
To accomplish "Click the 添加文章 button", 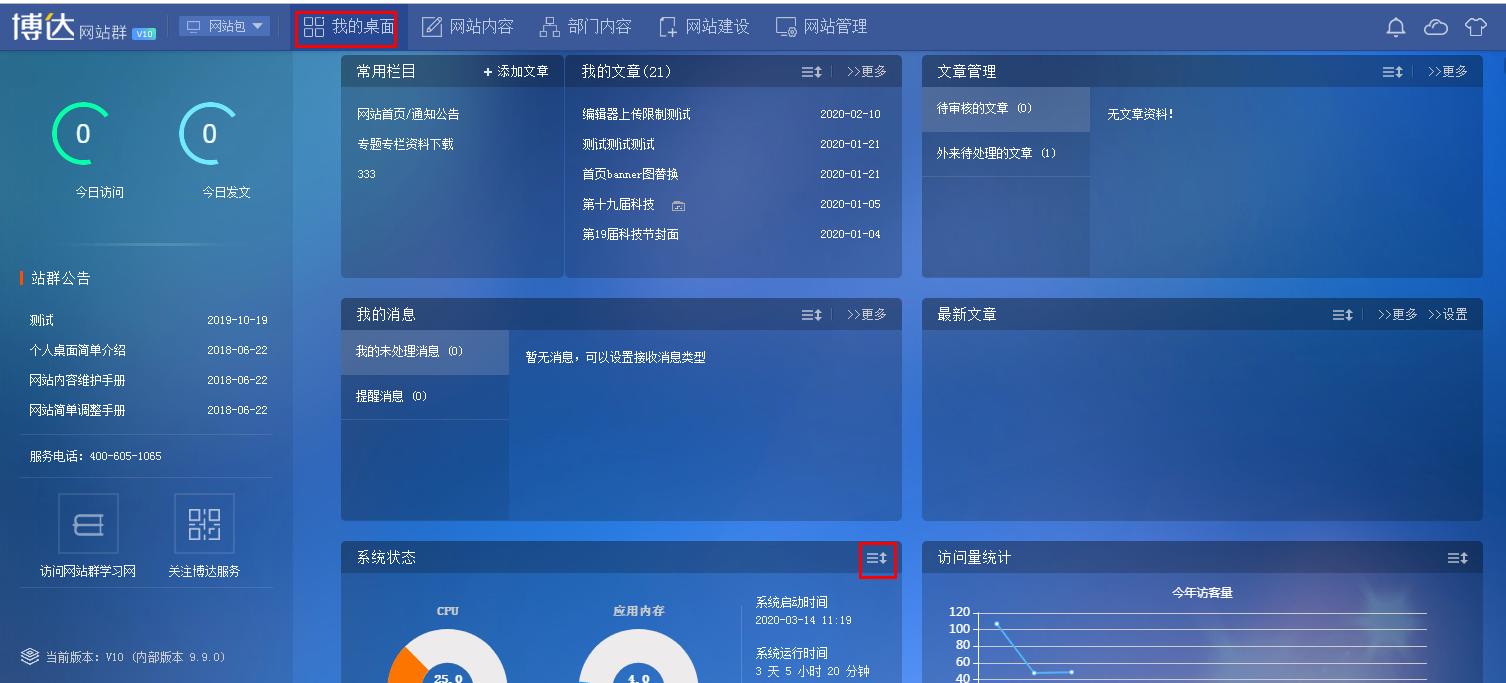I will point(516,72).
